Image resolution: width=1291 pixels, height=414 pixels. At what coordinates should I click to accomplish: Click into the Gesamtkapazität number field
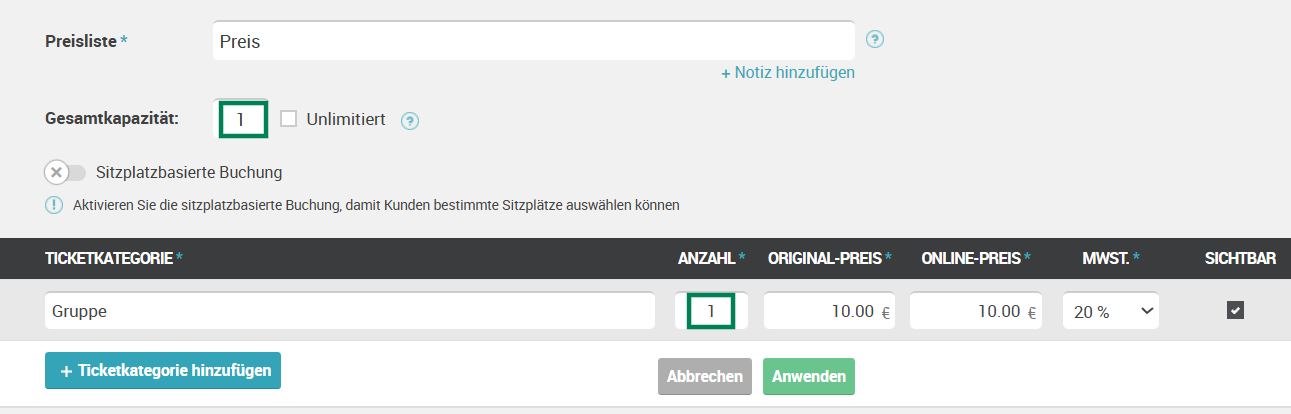pyautogui.click(x=242, y=119)
